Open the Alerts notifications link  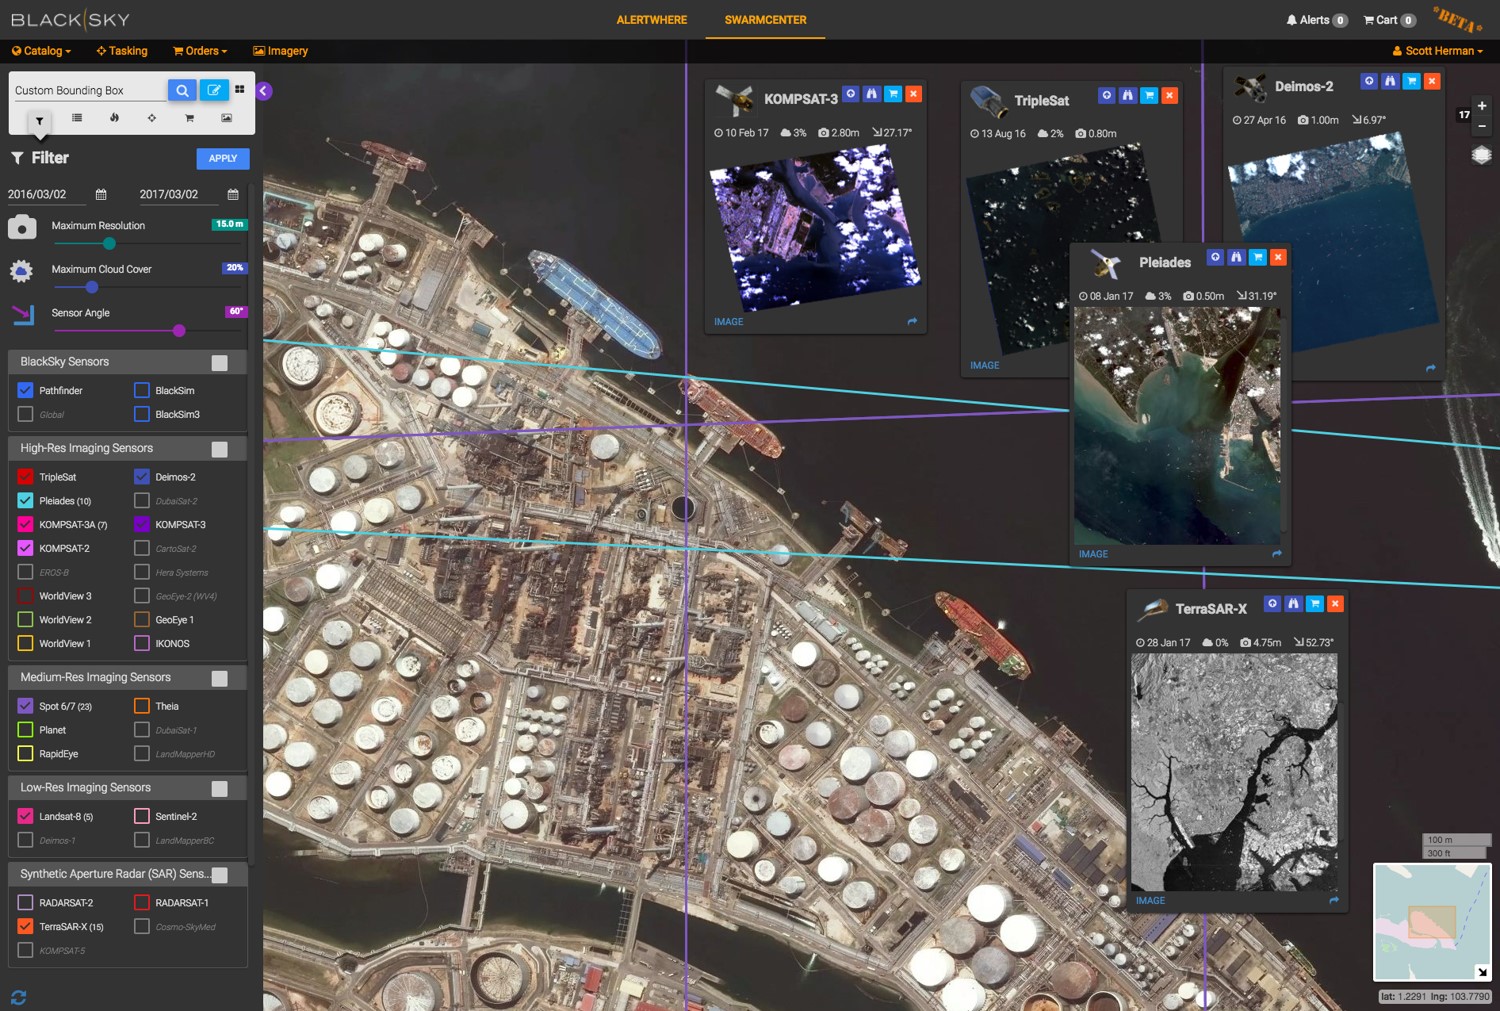click(x=1316, y=20)
